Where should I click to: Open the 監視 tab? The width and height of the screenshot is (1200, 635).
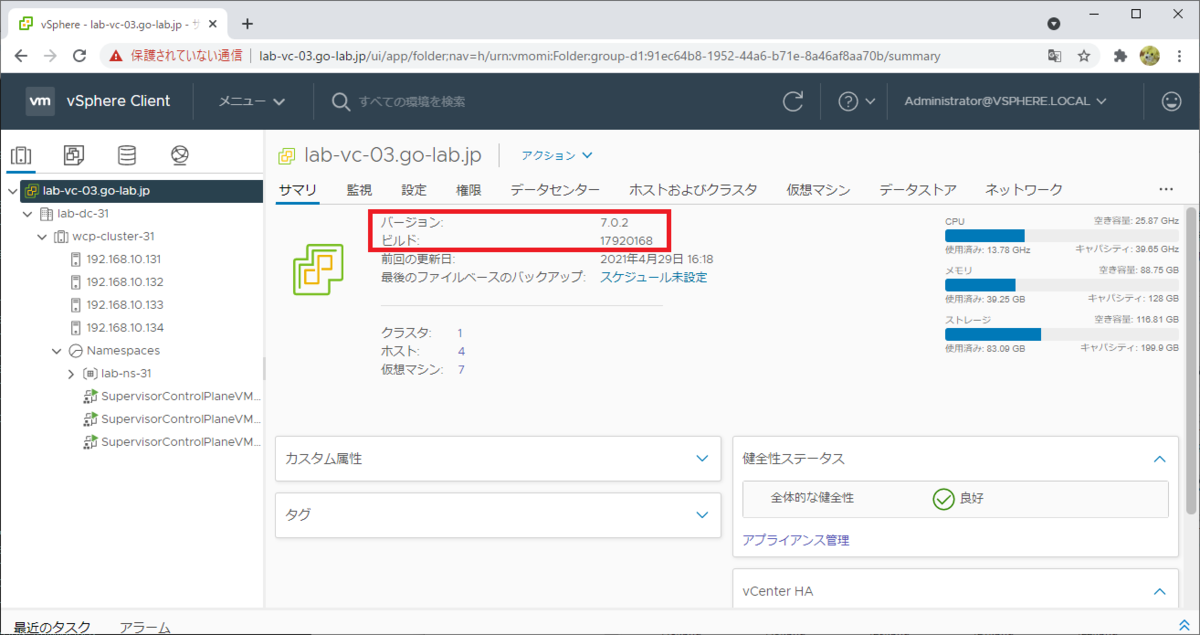click(x=358, y=189)
